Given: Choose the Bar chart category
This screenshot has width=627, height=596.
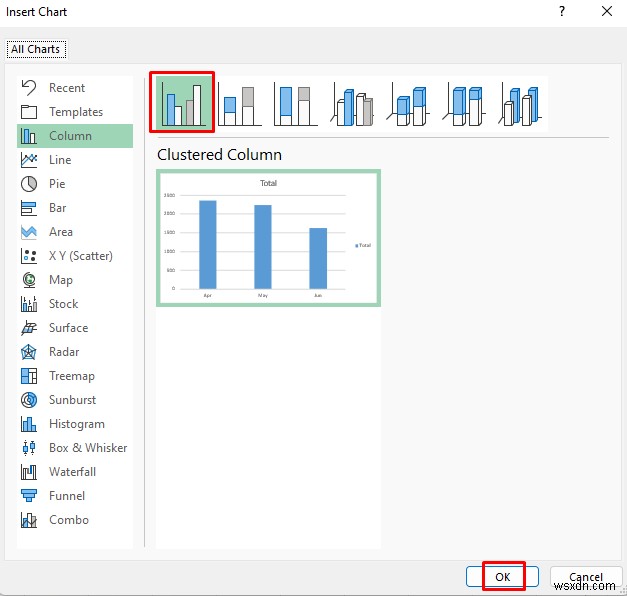Looking at the screenshot, I should point(75,208).
